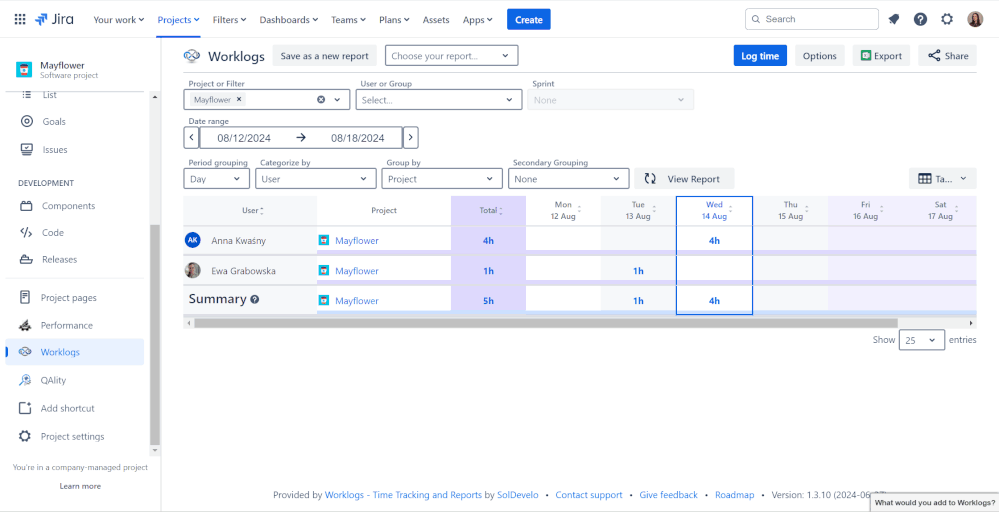Click the Search input field
This screenshot has height=512, width=999.
tap(812, 19)
